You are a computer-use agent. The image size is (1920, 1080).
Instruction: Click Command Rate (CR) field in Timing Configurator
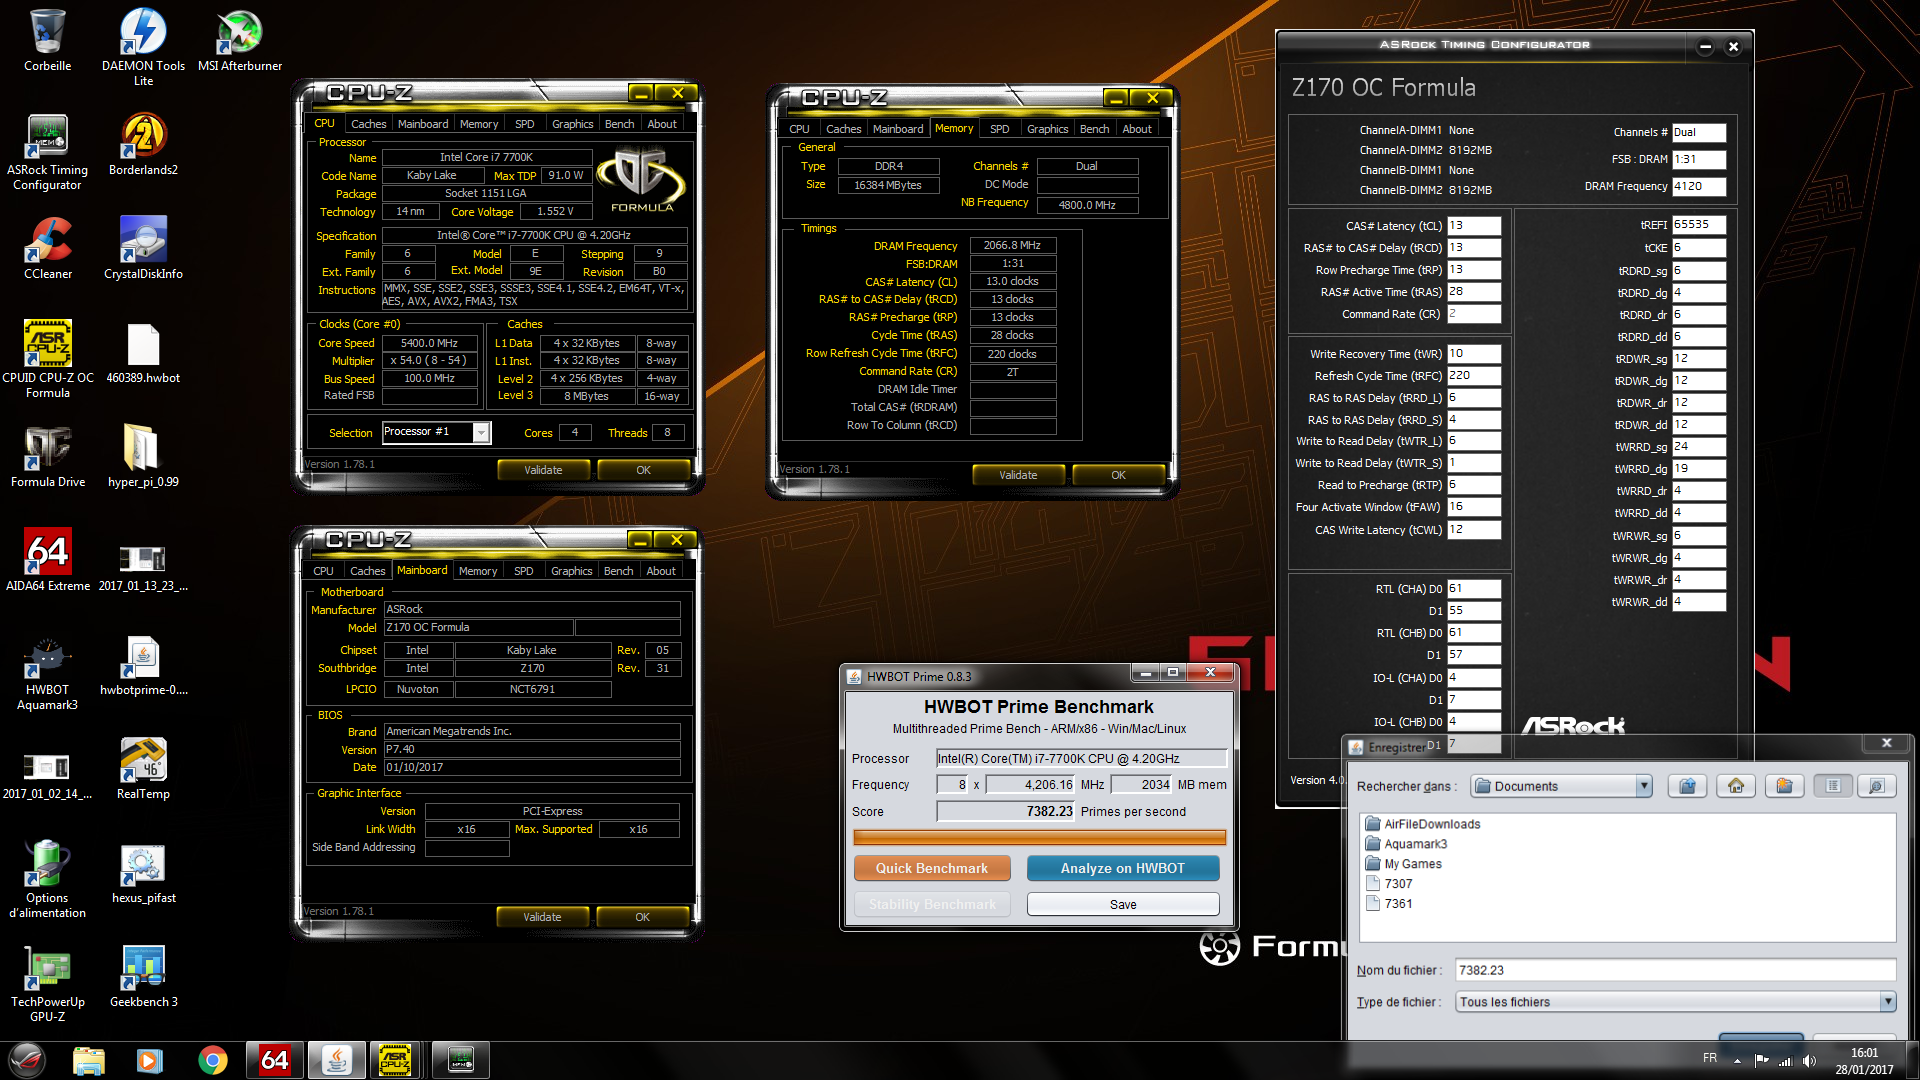1473,314
